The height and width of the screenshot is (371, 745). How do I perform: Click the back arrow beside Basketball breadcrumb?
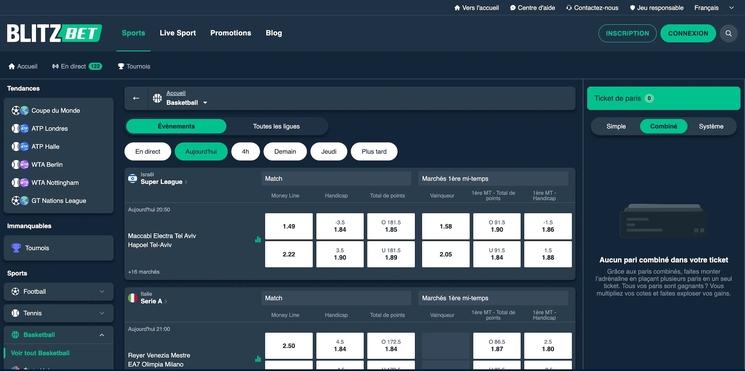[x=136, y=98]
